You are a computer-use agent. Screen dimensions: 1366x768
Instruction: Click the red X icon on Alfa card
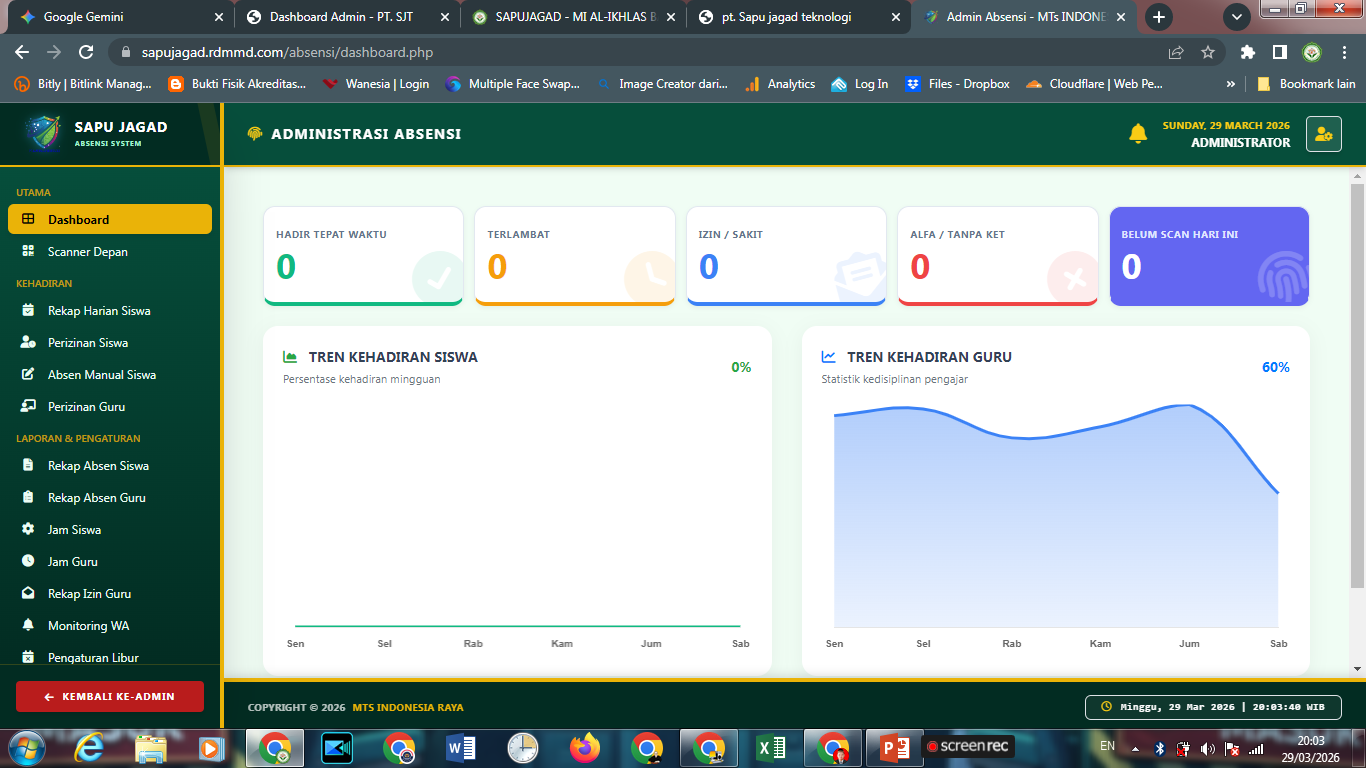(x=1073, y=278)
